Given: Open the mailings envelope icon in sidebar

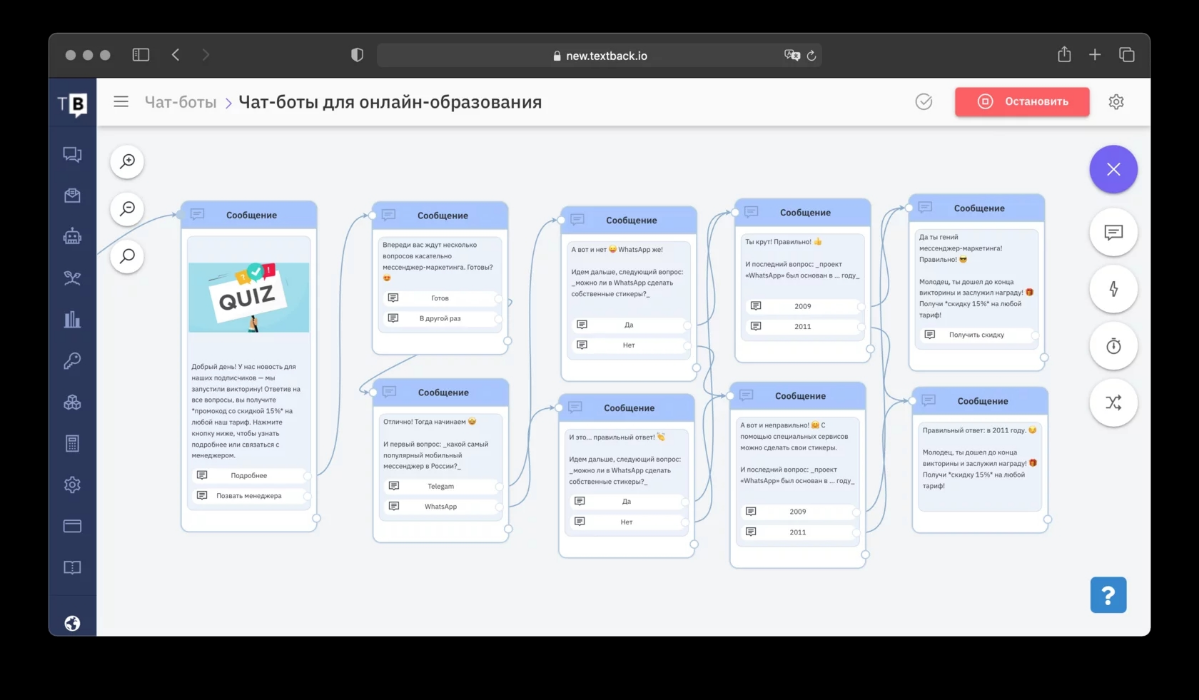Looking at the screenshot, I should [73, 196].
